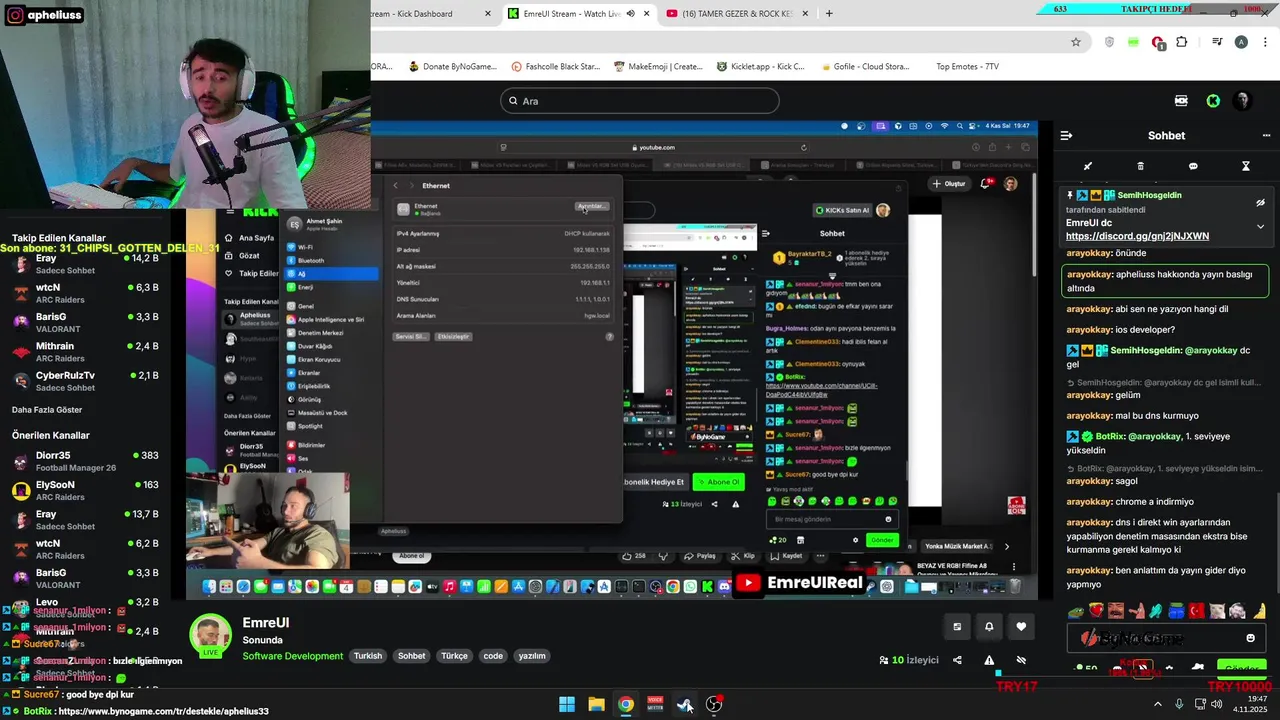1280x720 pixels.
Task: Toggle notification bell for EmreUI
Action: click(989, 627)
